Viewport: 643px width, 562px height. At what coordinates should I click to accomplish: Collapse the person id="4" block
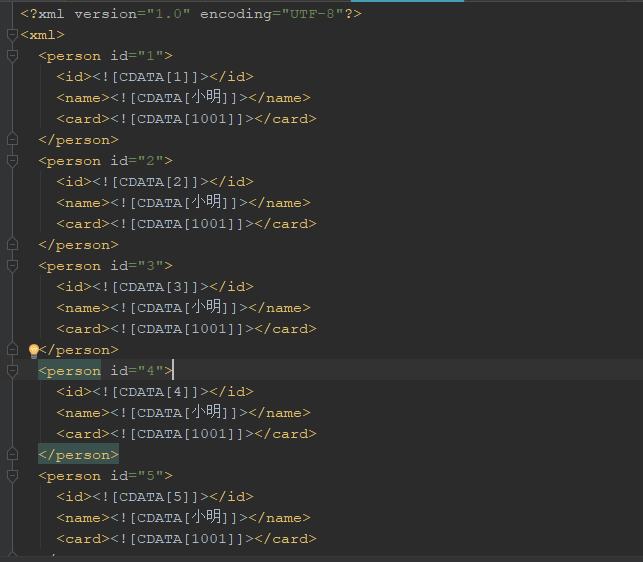coord(12,371)
